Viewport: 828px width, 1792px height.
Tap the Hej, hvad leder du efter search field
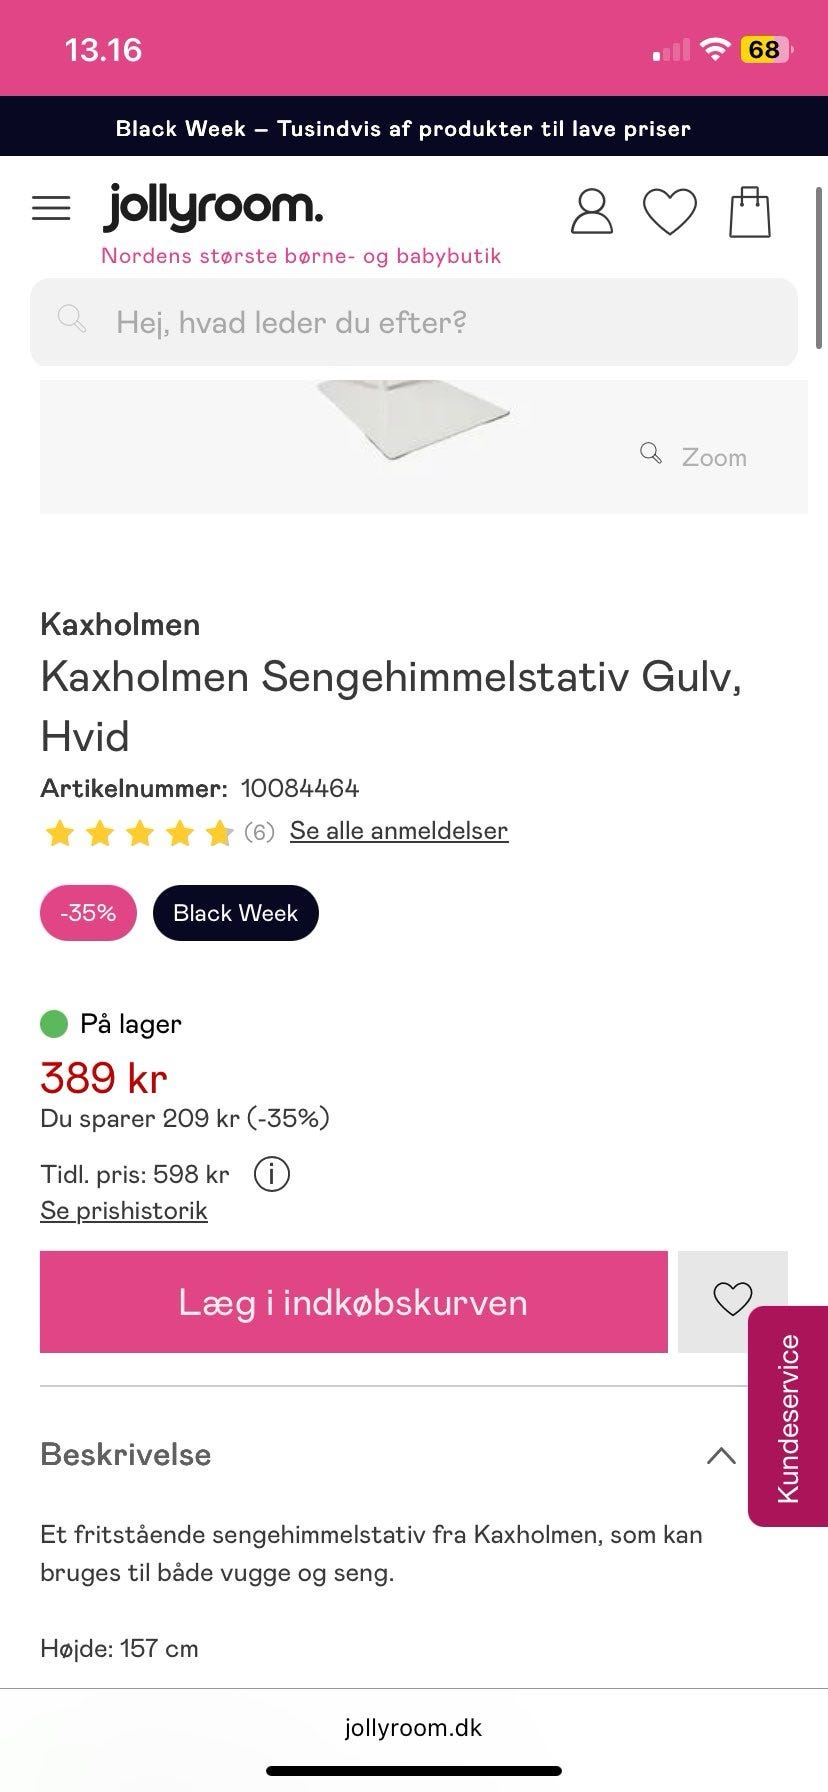point(291,322)
